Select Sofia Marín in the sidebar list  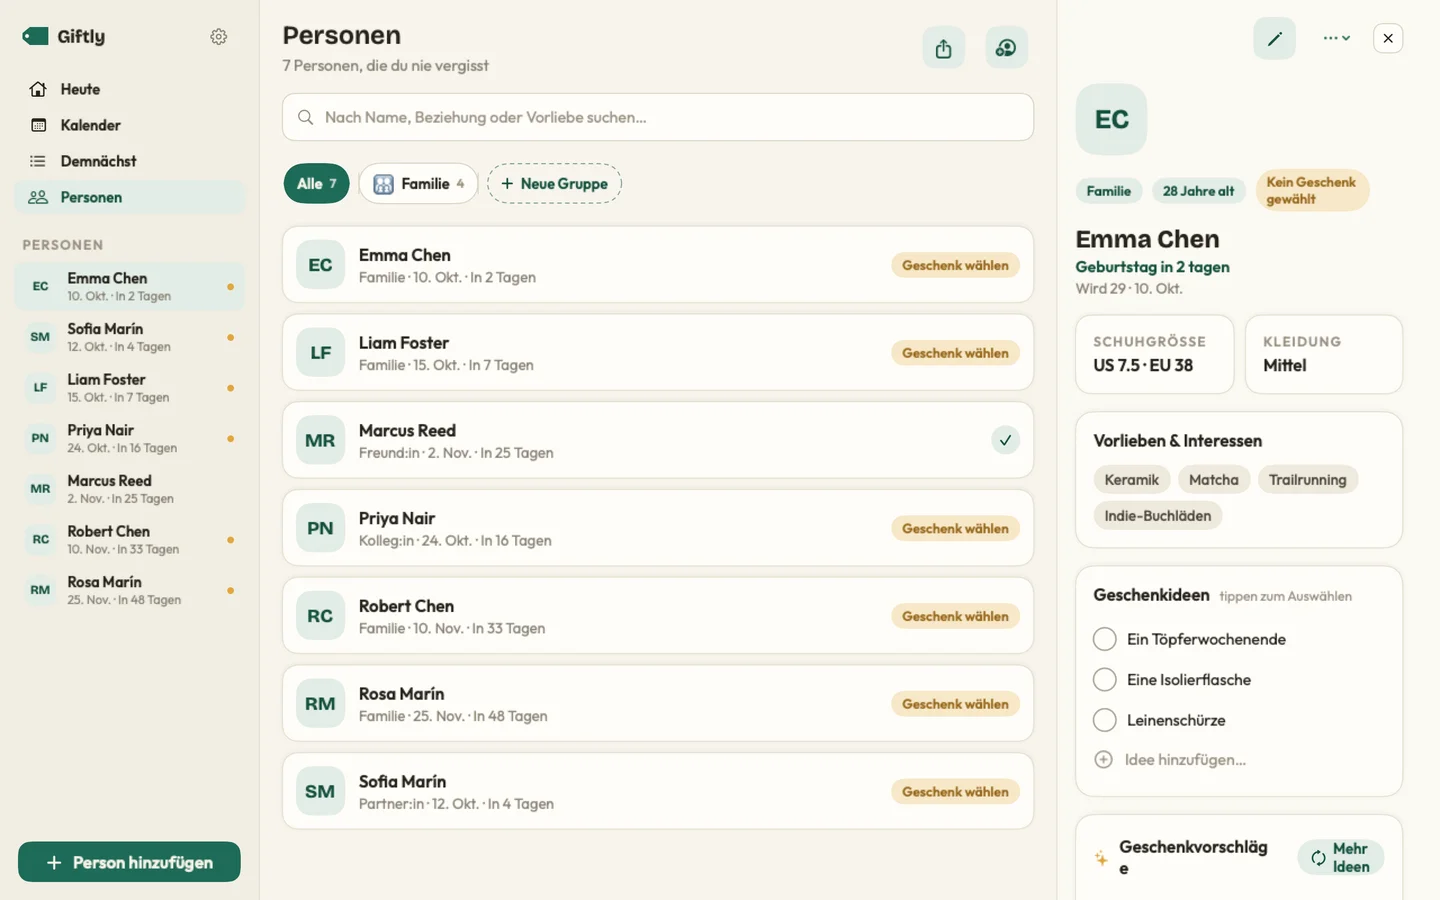(x=130, y=337)
